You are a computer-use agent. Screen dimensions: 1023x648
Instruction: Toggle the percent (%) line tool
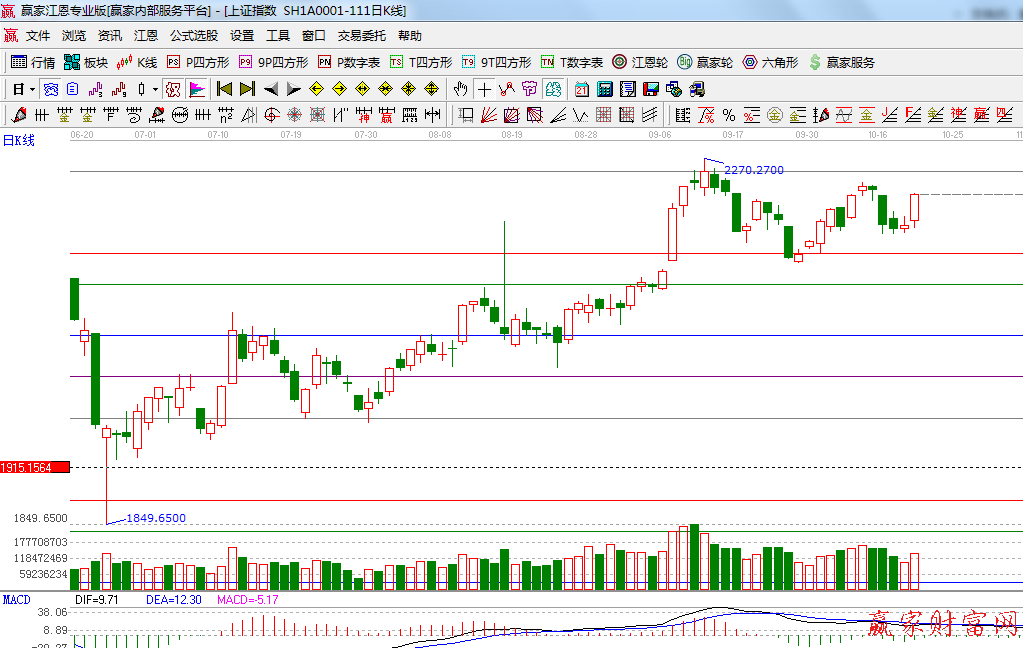[x=728, y=115]
